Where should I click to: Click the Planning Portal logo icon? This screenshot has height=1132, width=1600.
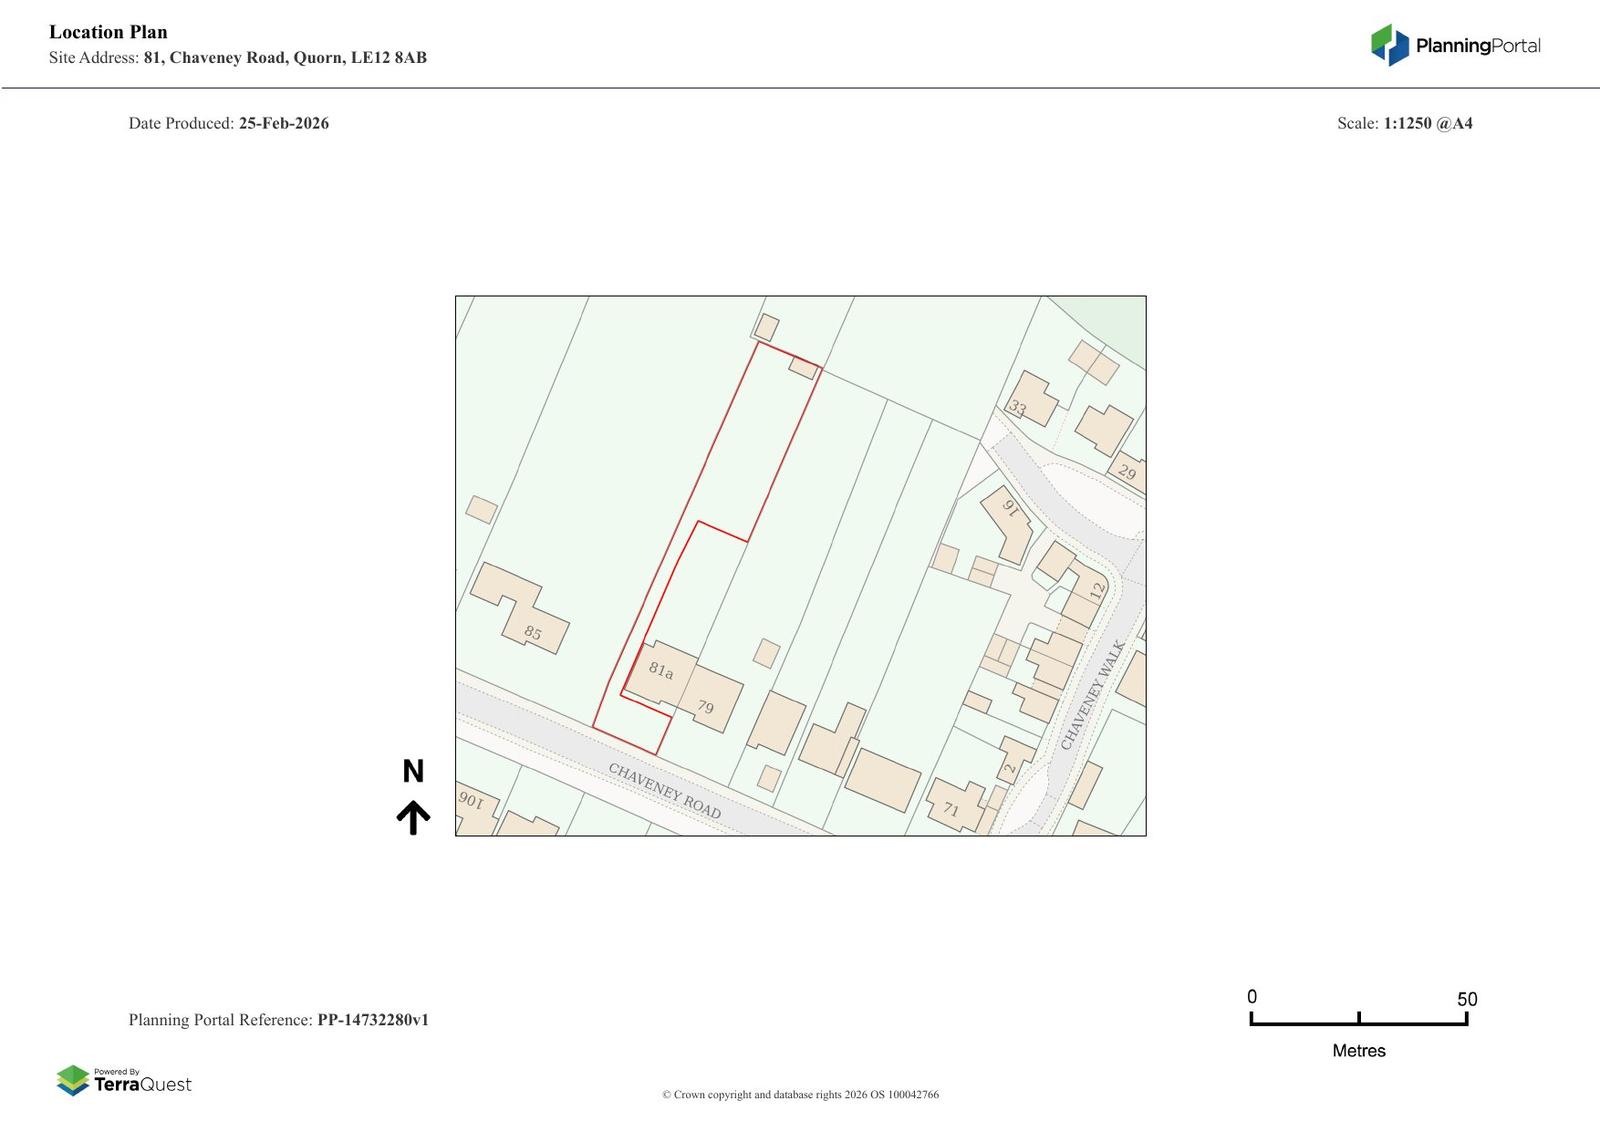pos(1389,45)
